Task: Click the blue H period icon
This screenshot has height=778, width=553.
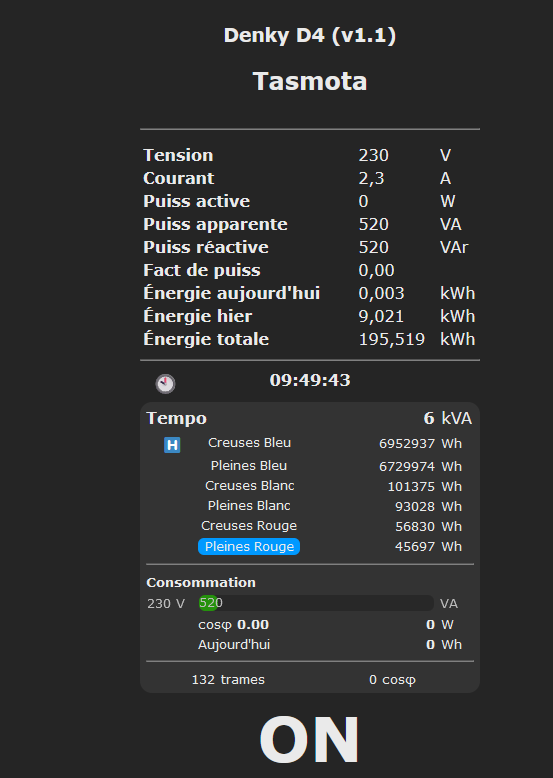Action: point(172,445)
